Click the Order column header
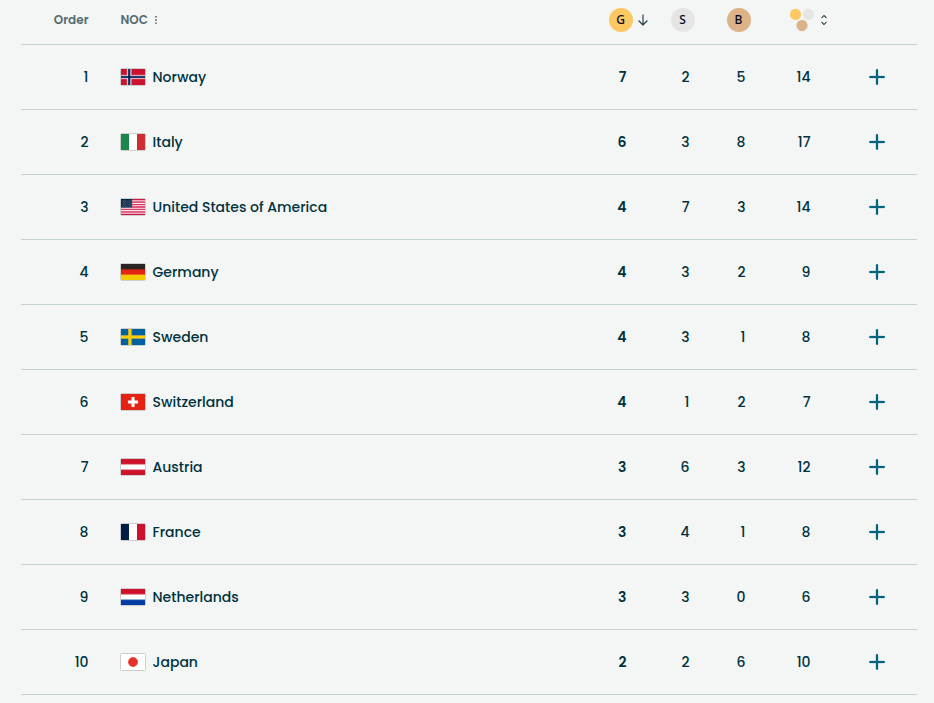Screen dimensions: 934x703 (71, 20)
